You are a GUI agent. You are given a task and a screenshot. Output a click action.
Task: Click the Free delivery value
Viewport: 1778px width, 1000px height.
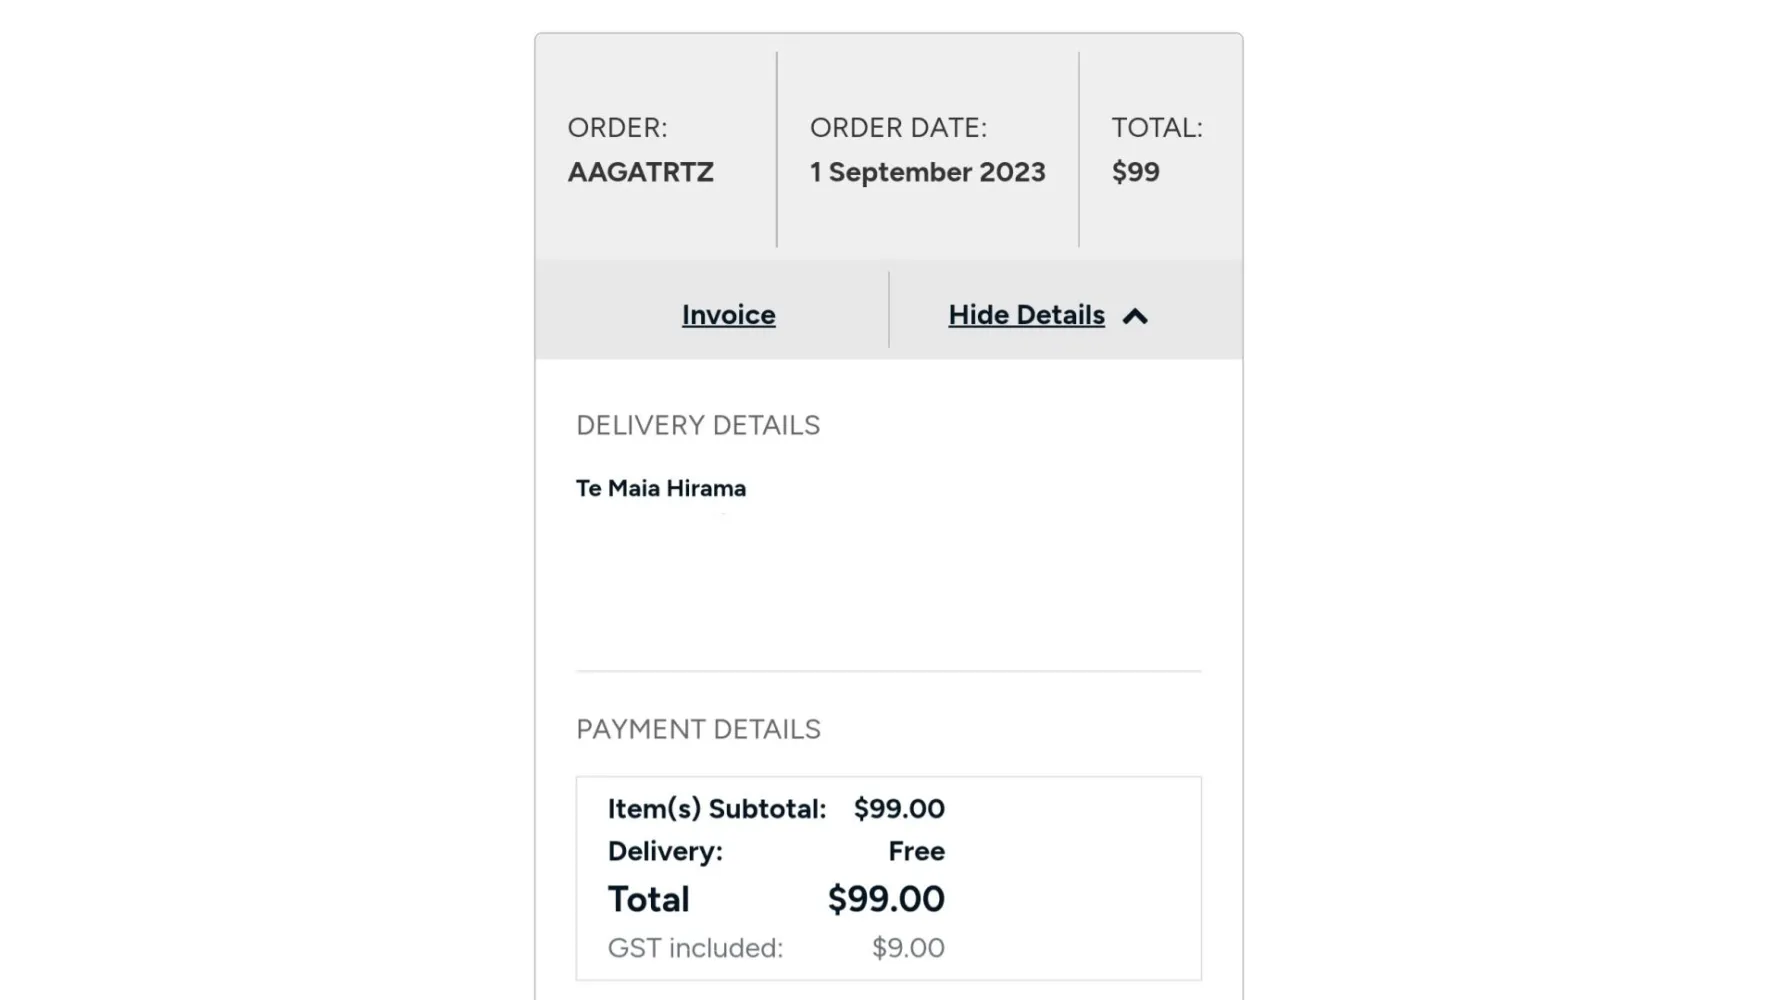916,852
